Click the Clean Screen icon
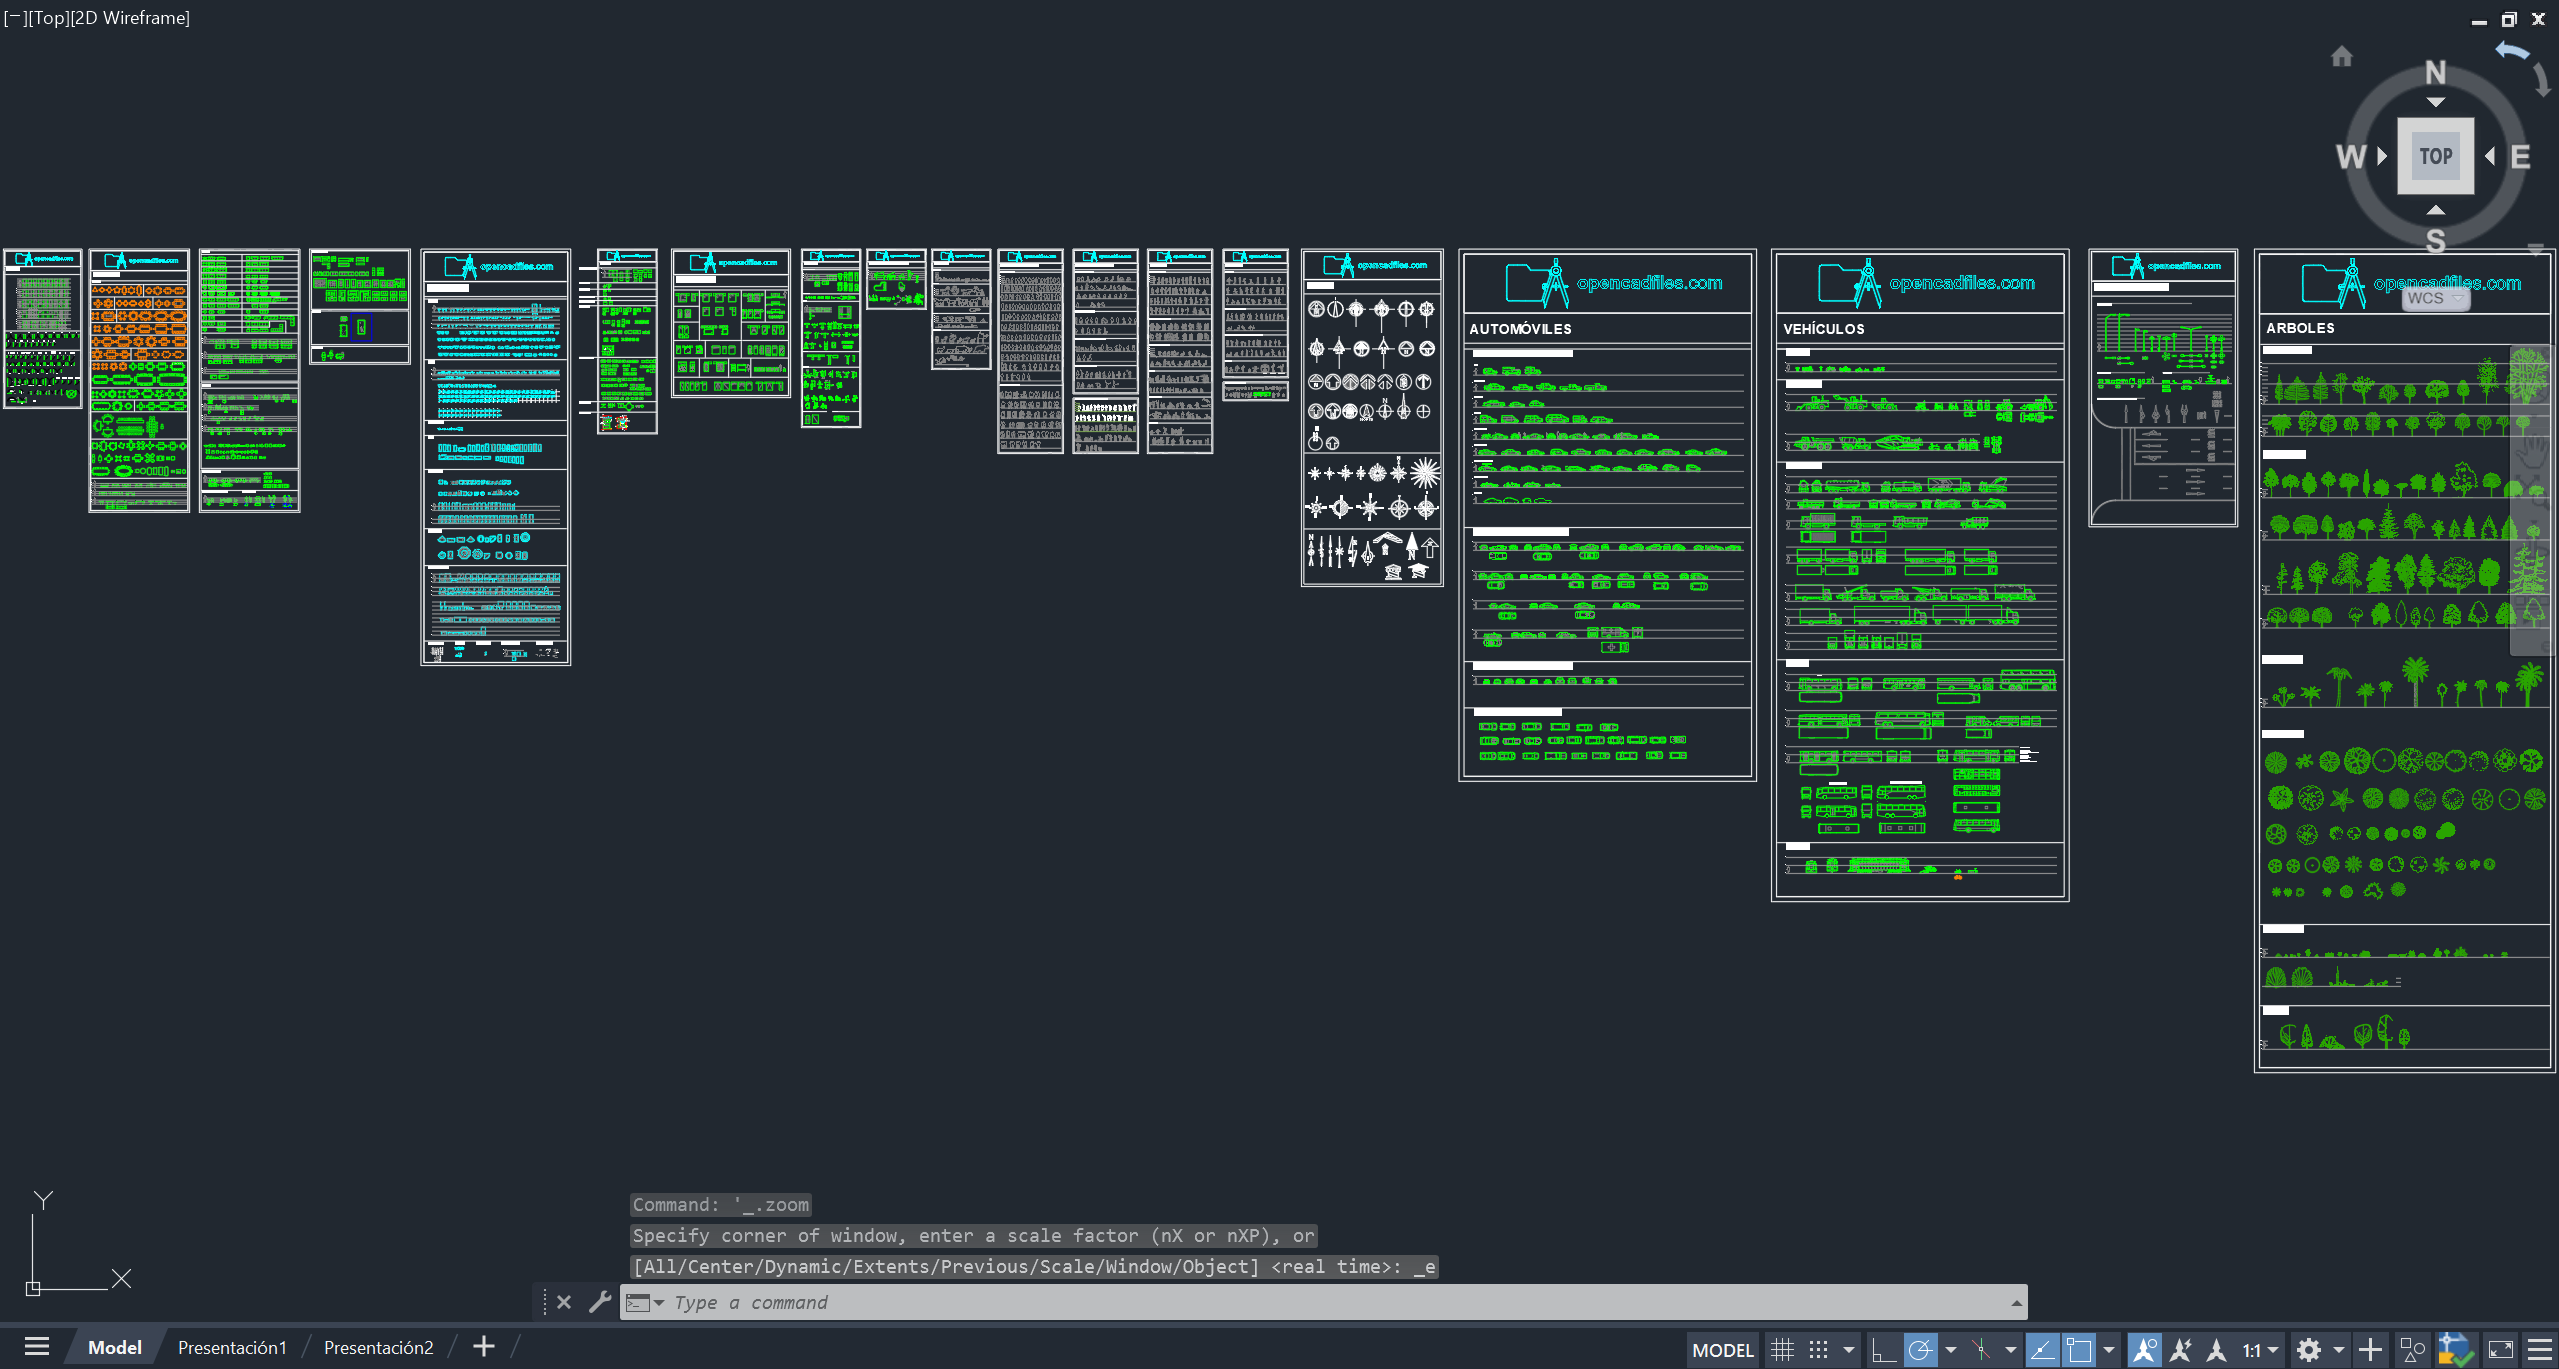Screen dimensions: 2559x1369 coord(2500,1350)
